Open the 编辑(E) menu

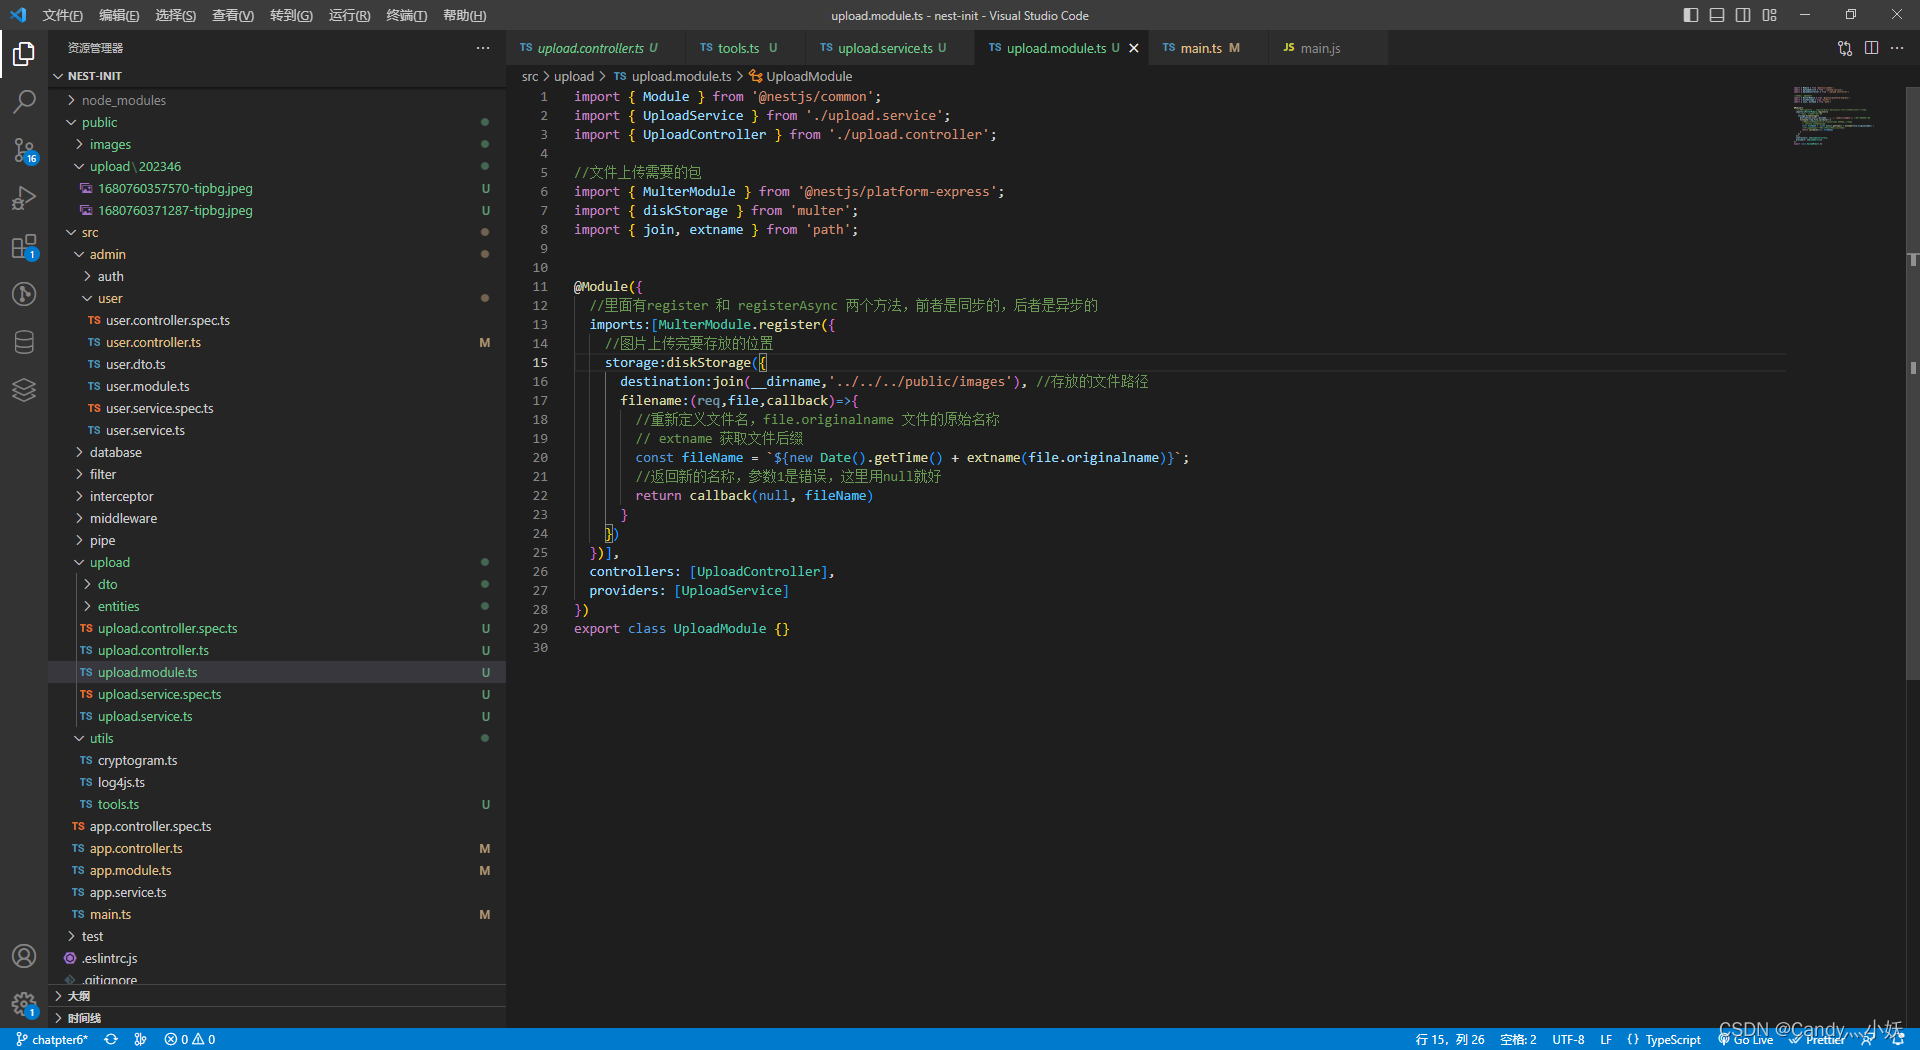119,15
